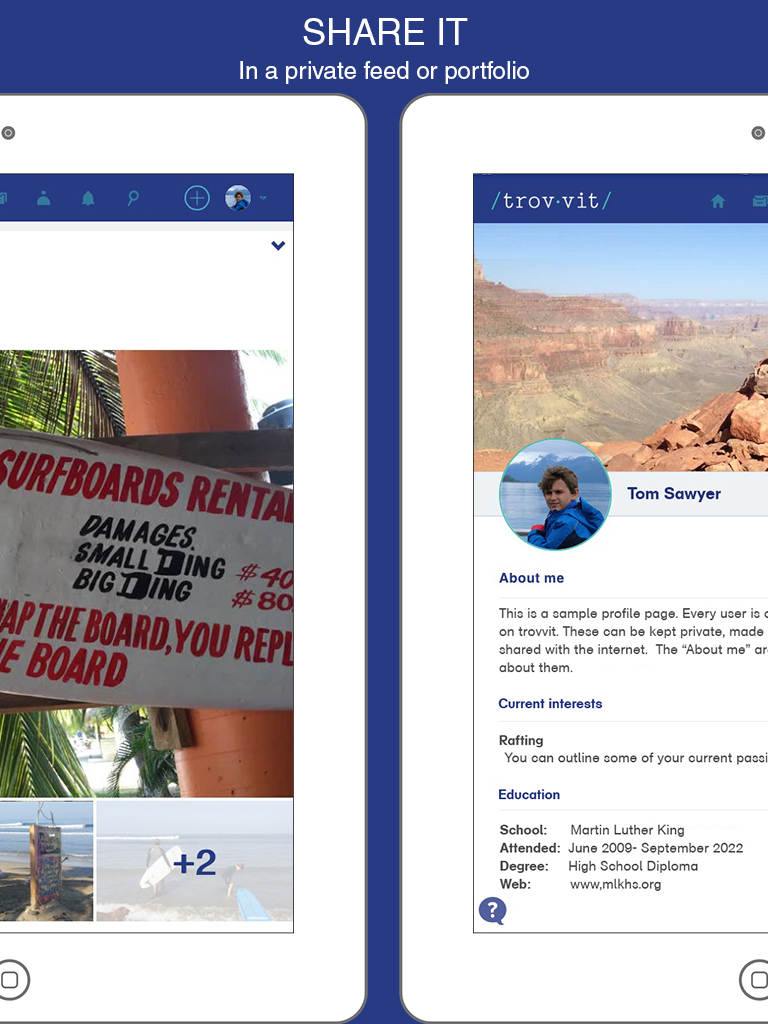Image resolution: width=768 pixels, height=1024 pixels.
Task: Select the Tom Sawyer profile name
Action: (674, 494)
